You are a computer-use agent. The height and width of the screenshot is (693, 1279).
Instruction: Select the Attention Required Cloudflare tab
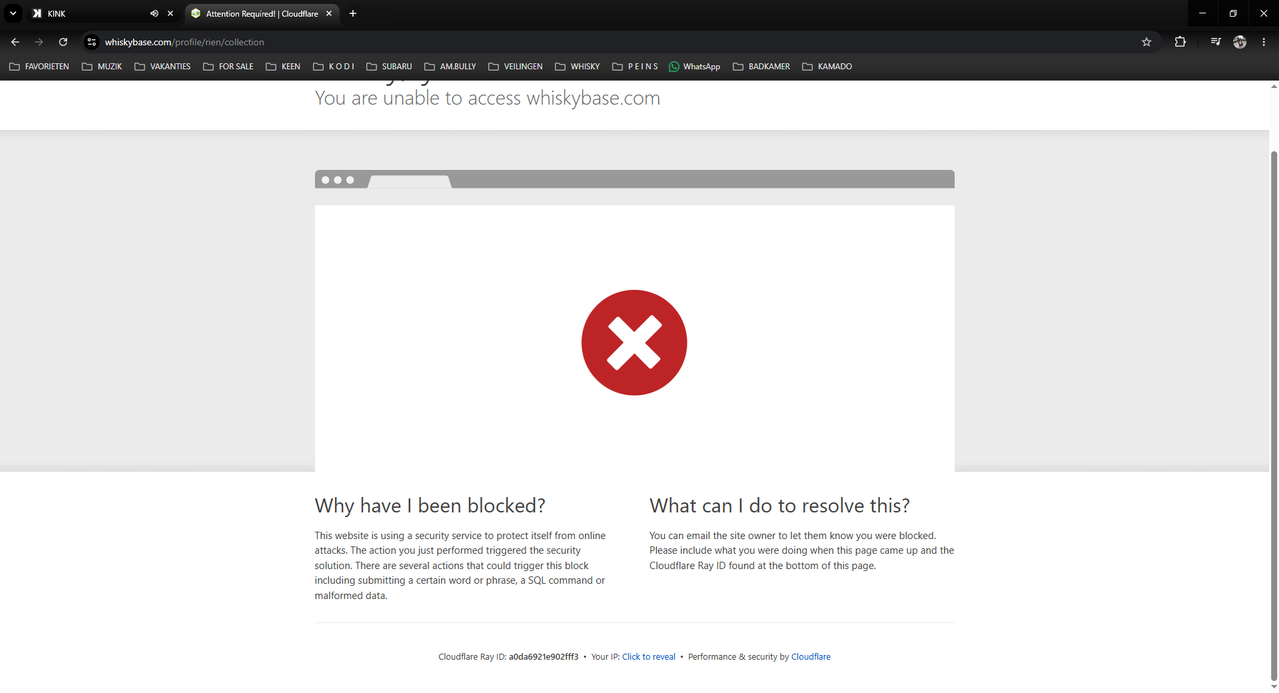(x=262, y=14)
